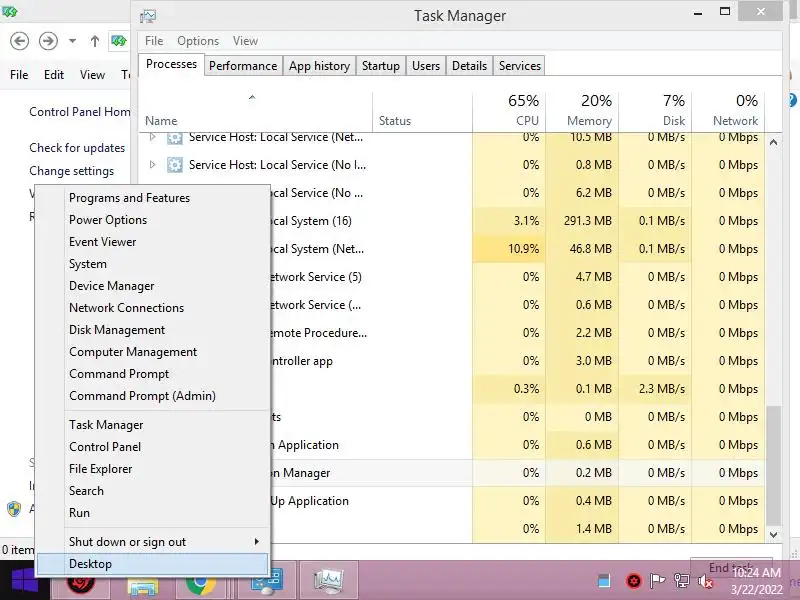Select Desktop menu entry

pos(152,564)
